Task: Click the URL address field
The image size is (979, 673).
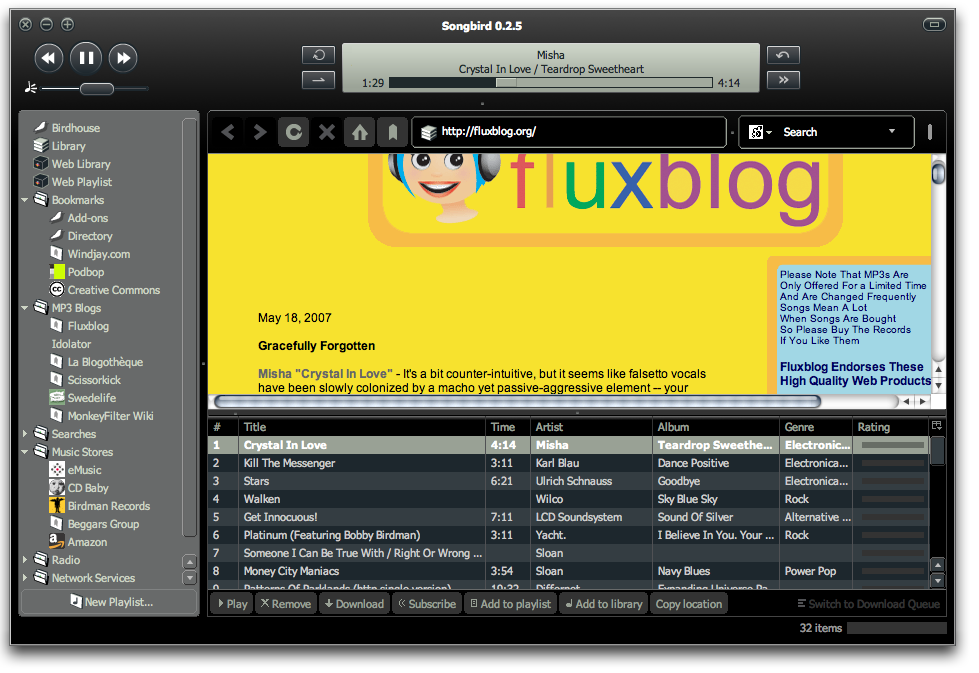Action: coord(569,132)
